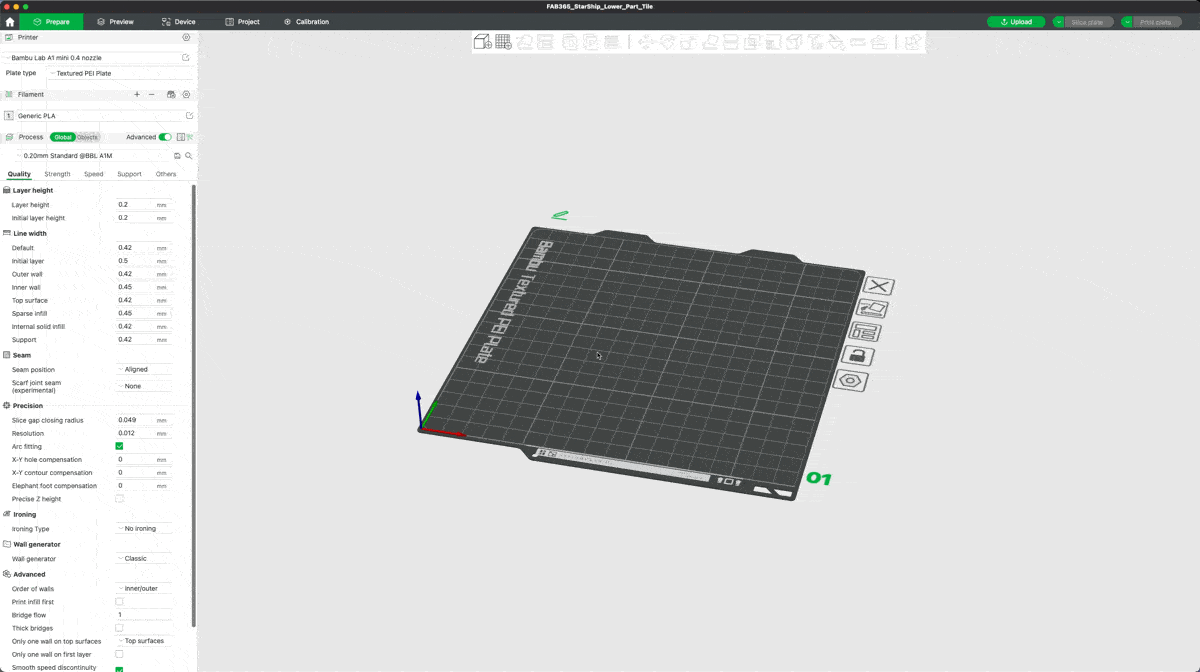This screenshot has width=1200, height=672.
Task: Click the Upload button
Action: pos(1015,21)
